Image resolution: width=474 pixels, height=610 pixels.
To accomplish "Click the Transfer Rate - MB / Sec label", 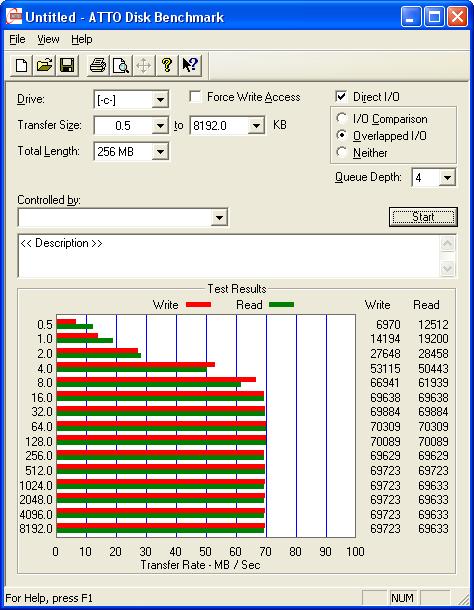I will (200, 564).
